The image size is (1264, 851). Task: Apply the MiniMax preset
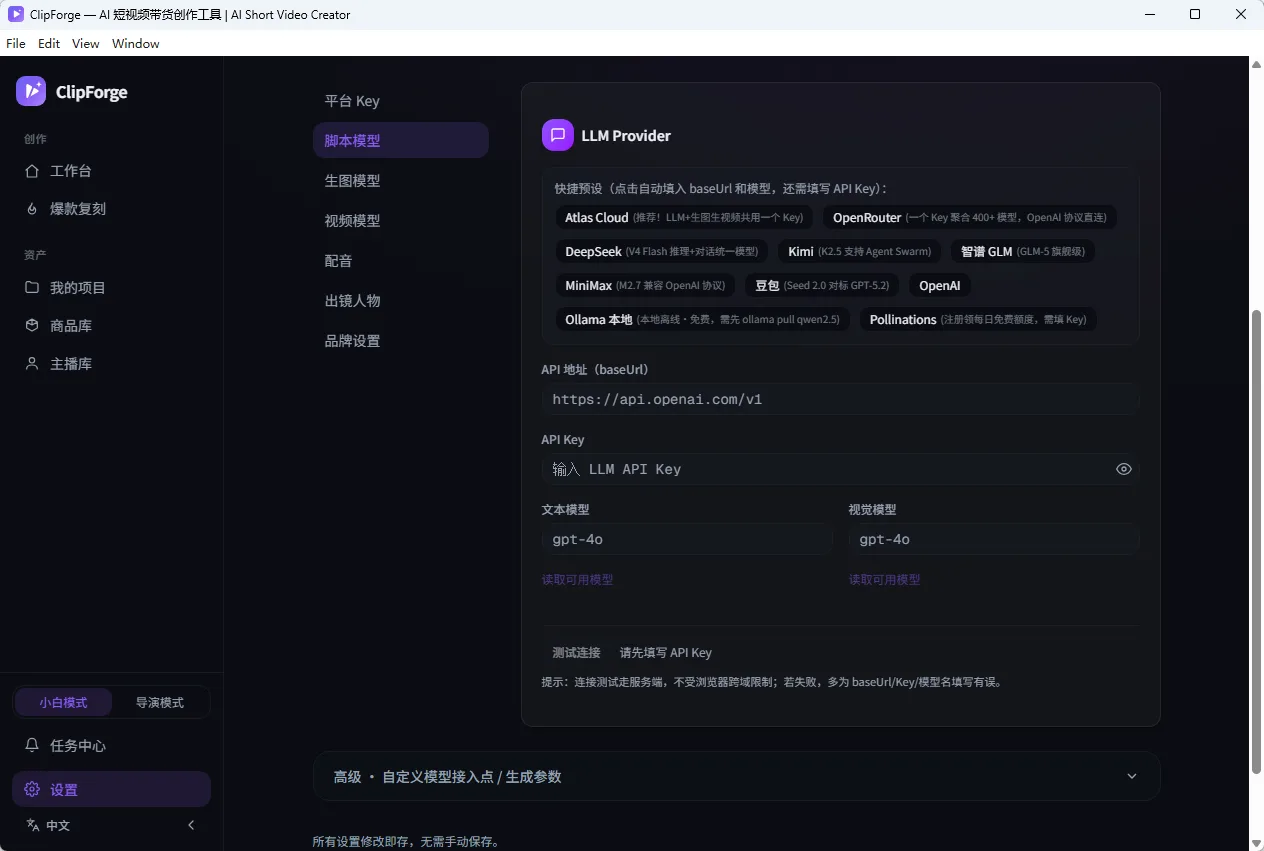[x=645, y=285]
